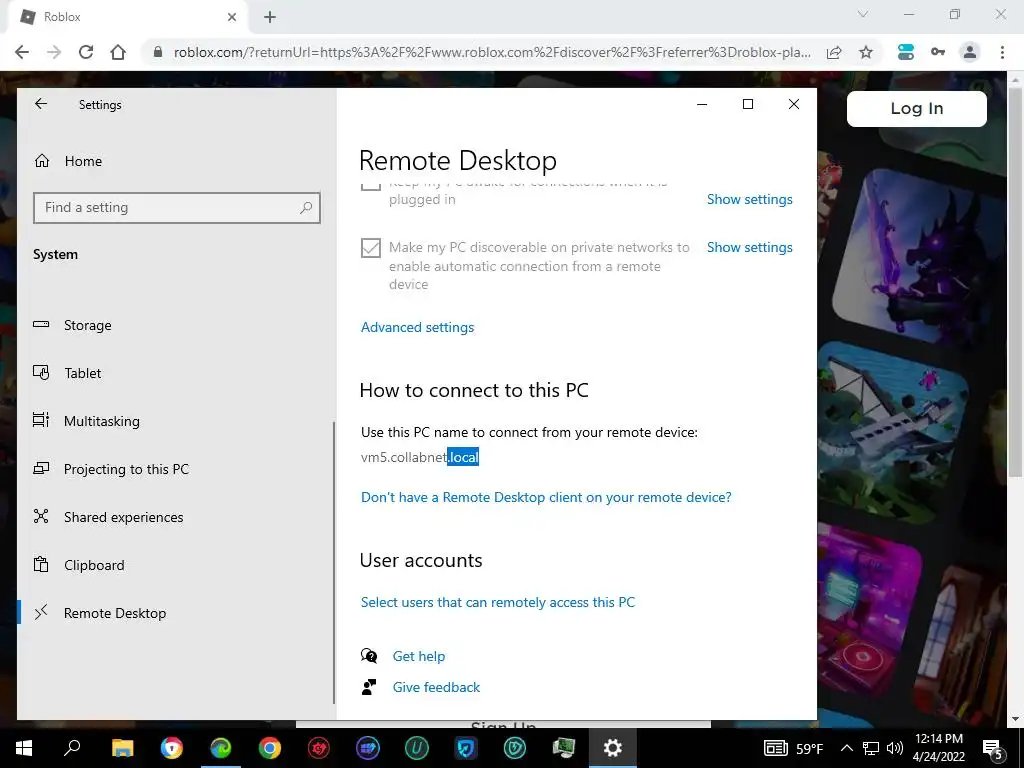Select Remote Desktop in sidebar
This screenshot has height=768, width=1024.
(x=115, y=613)
